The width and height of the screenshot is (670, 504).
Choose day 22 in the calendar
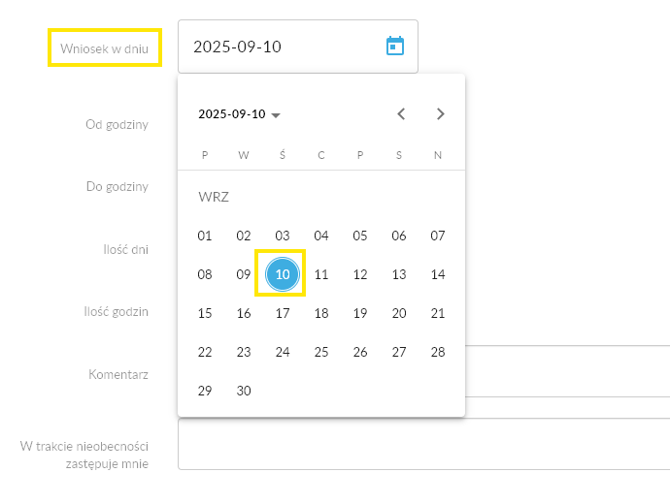(205, 352)
